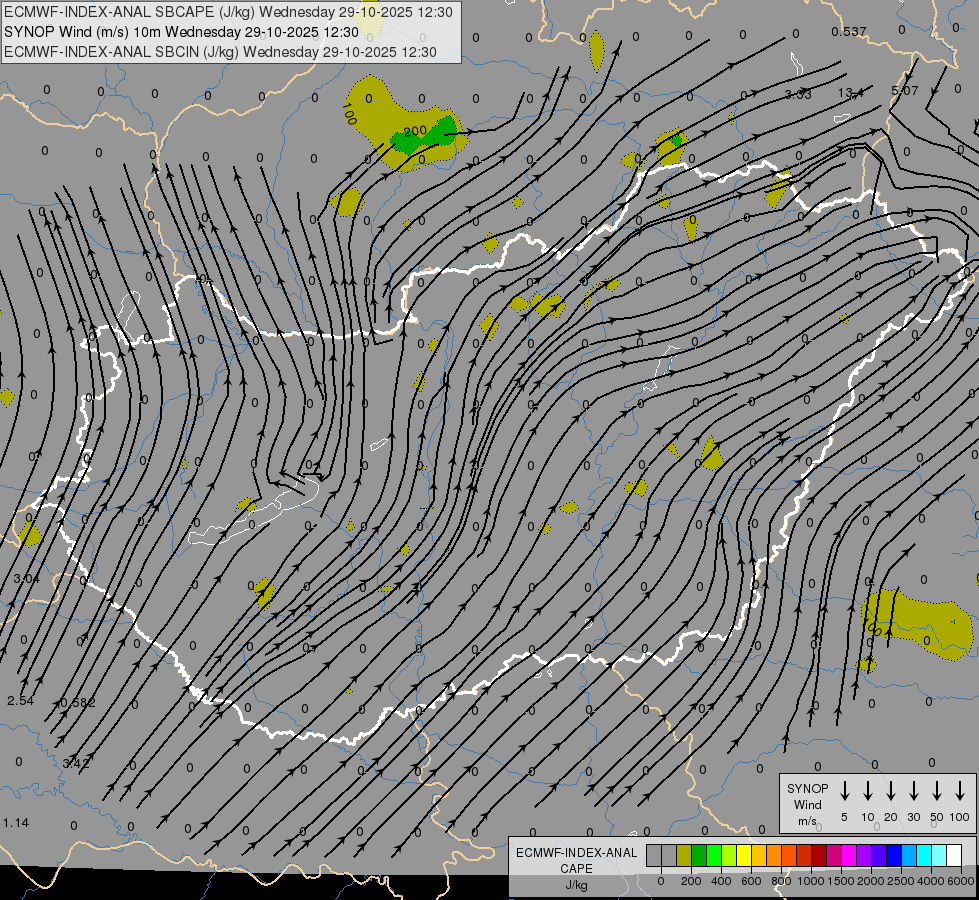Select the olive CAPE legend swatch
Image resolution: width=979 pixels, height=900 pixels.
tap(684, 855)
